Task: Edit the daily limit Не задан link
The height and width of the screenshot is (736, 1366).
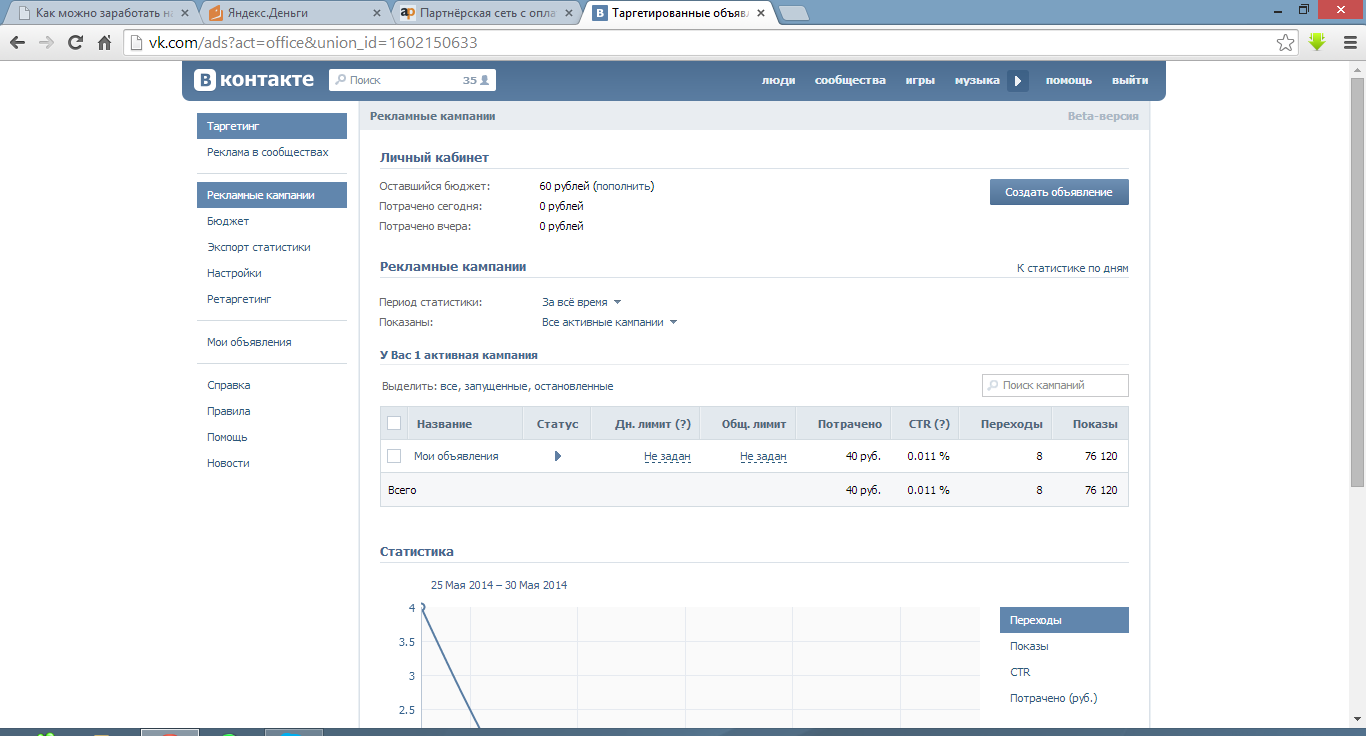Action: point(667,456)
